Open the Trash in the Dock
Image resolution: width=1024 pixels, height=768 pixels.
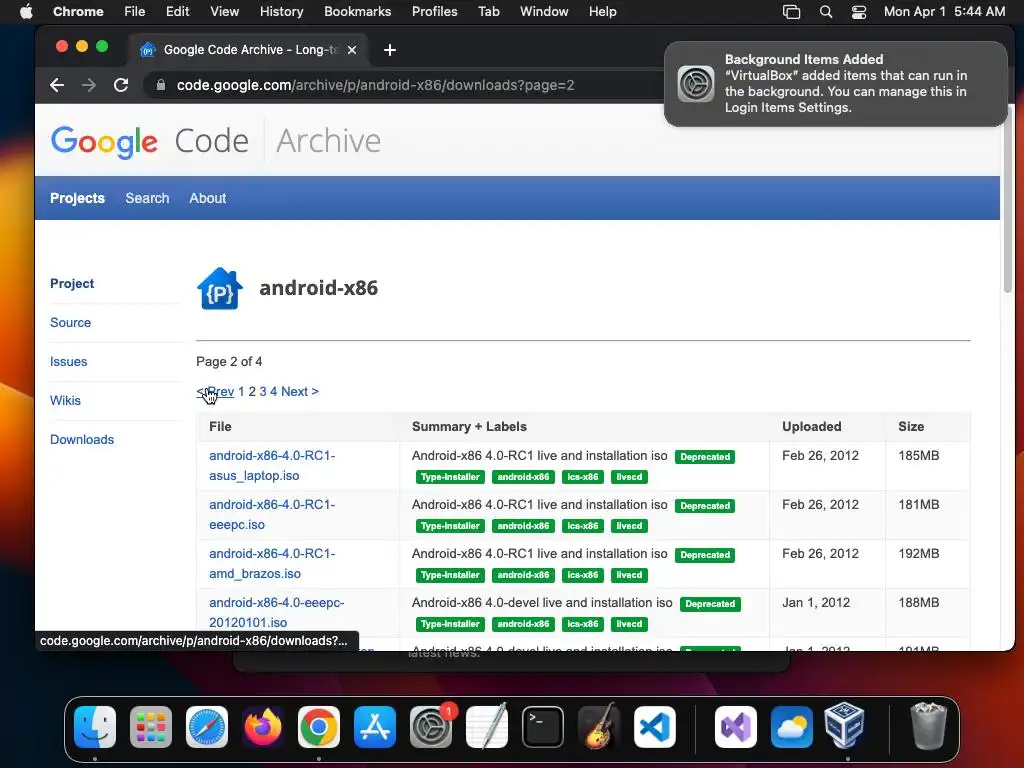coord(928,726)
